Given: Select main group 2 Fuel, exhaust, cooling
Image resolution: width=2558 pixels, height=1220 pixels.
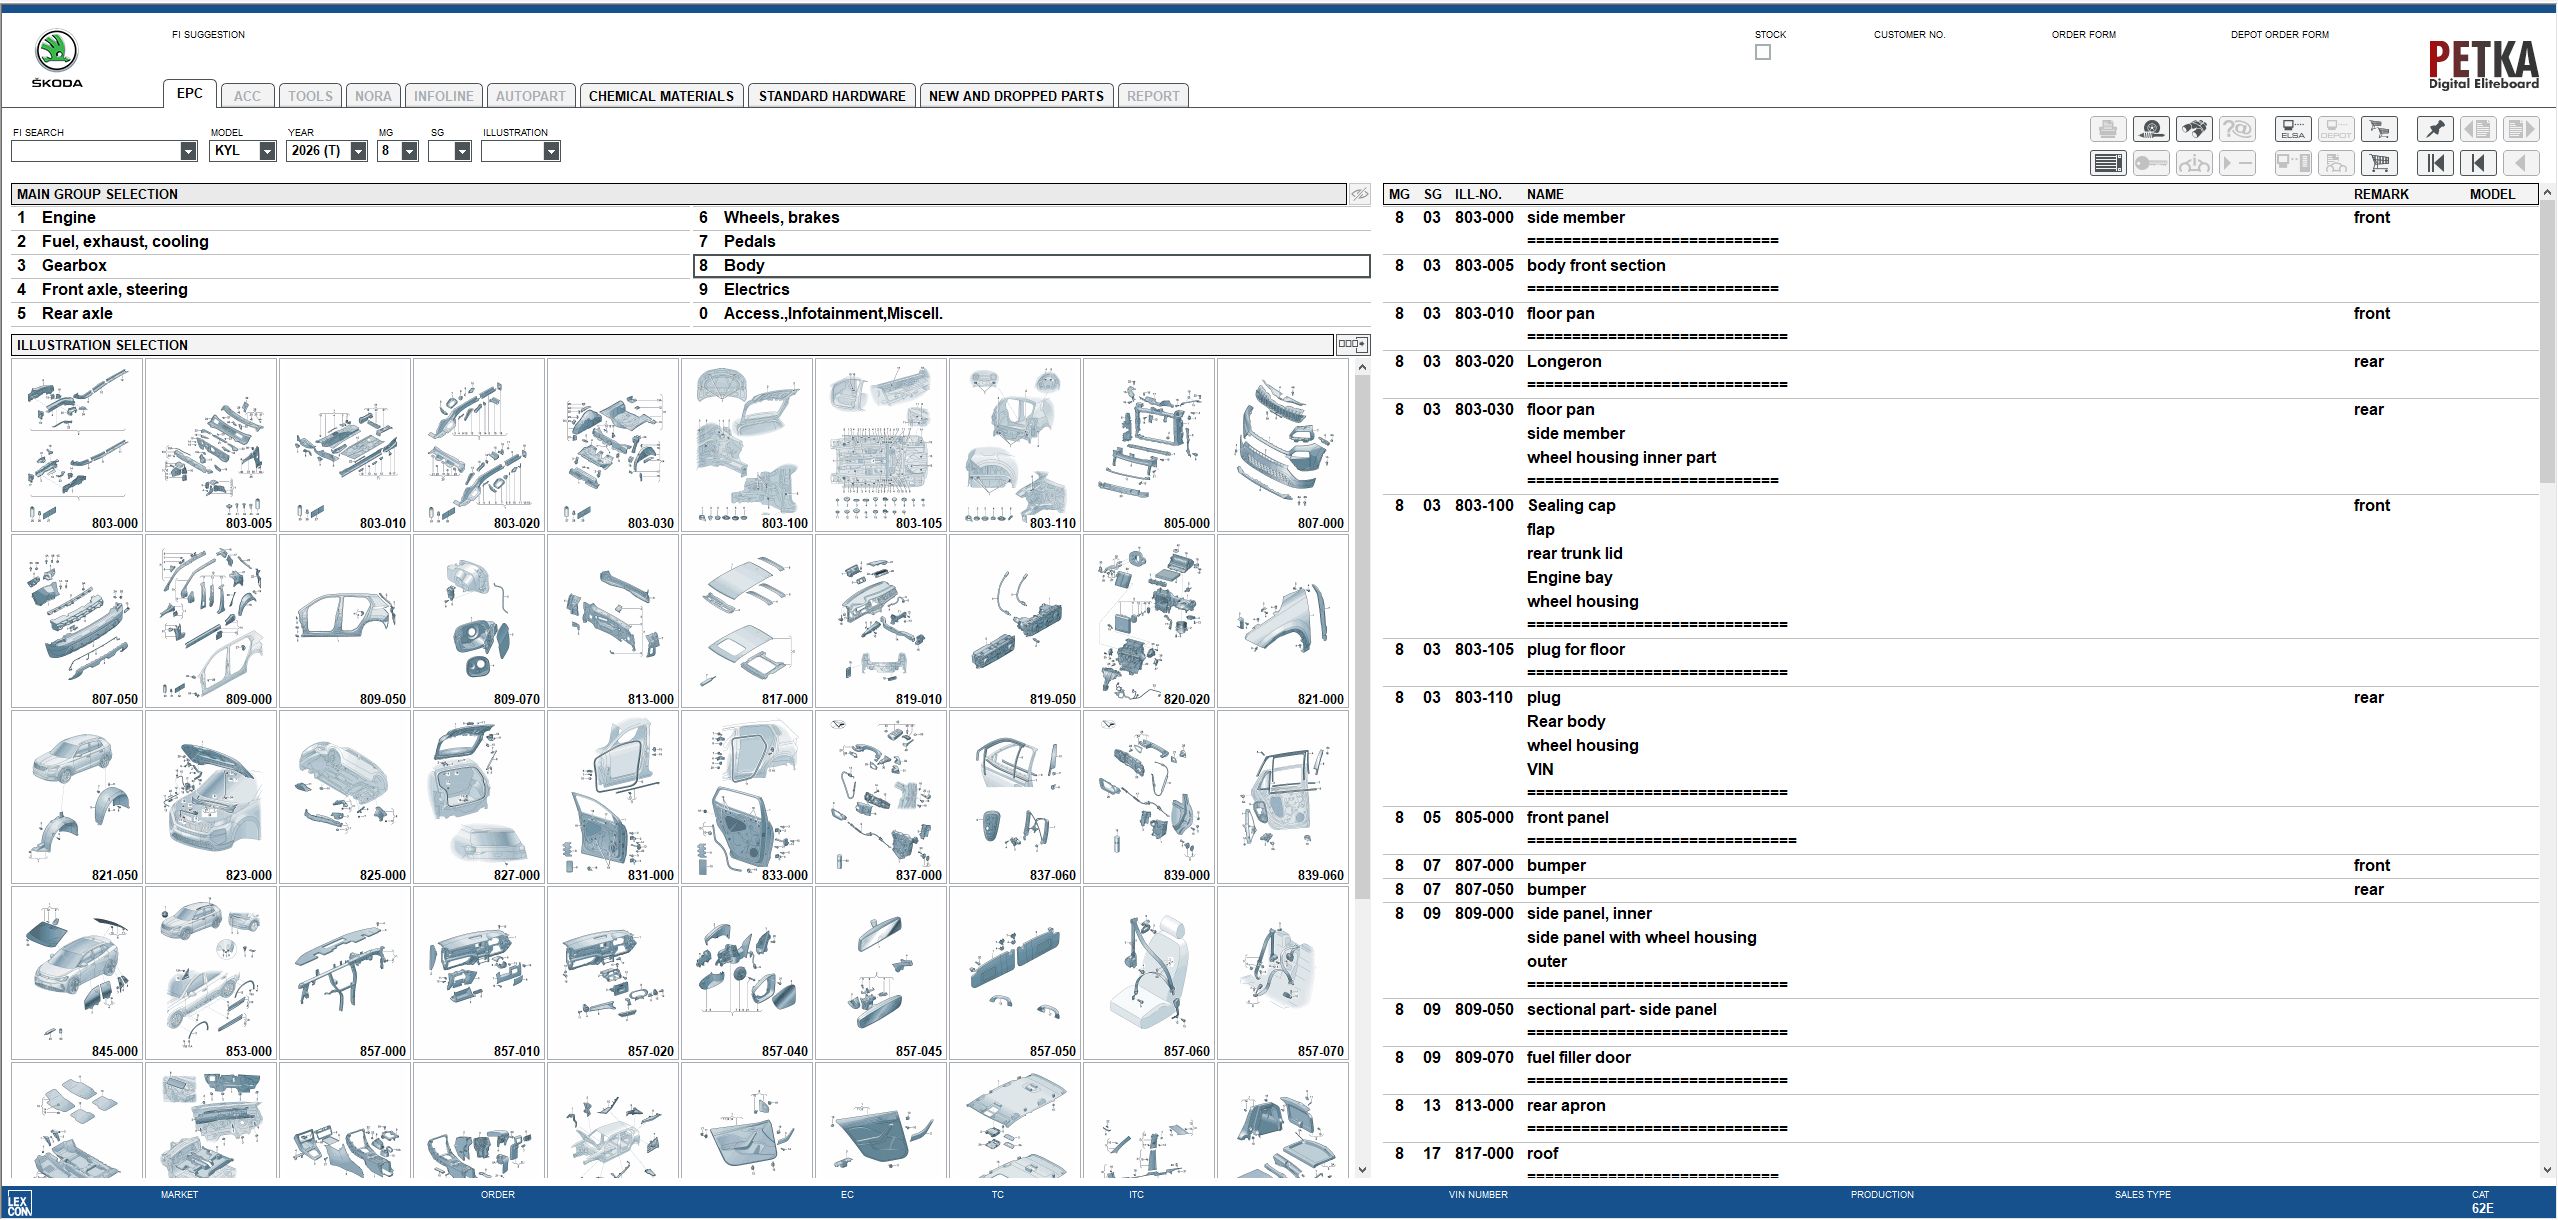Looking at the screenshot, I should point(350,242).
